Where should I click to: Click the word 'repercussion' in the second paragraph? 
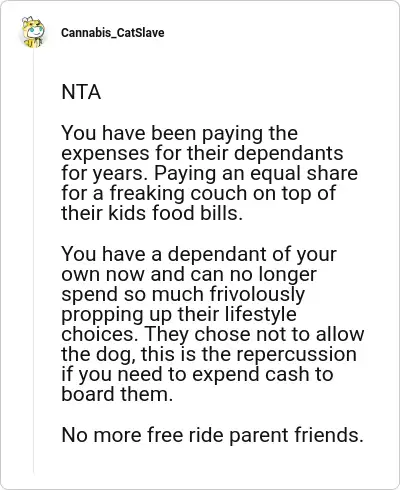click(x=296, y=355)
